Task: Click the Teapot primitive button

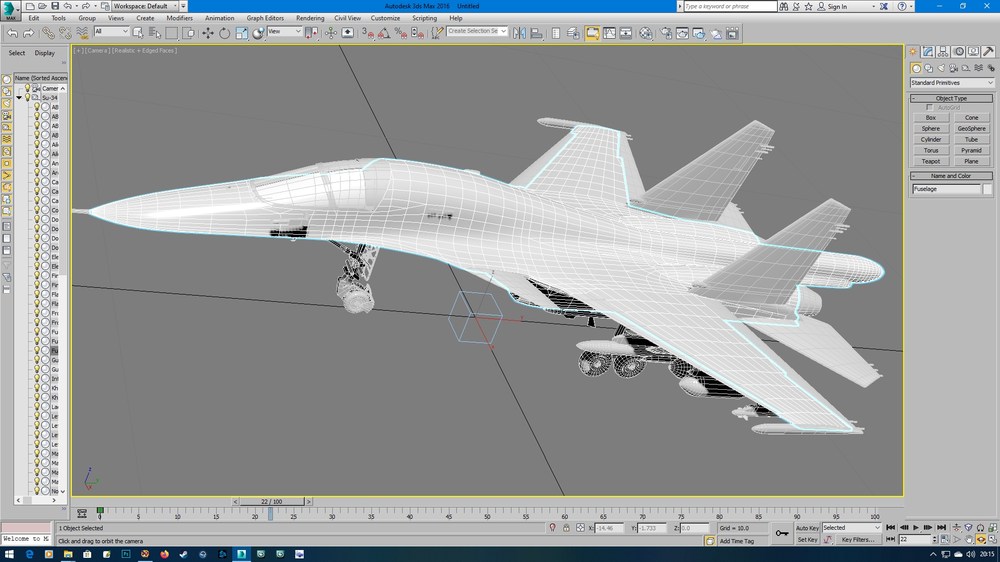Action: click(x=930, y=161)
